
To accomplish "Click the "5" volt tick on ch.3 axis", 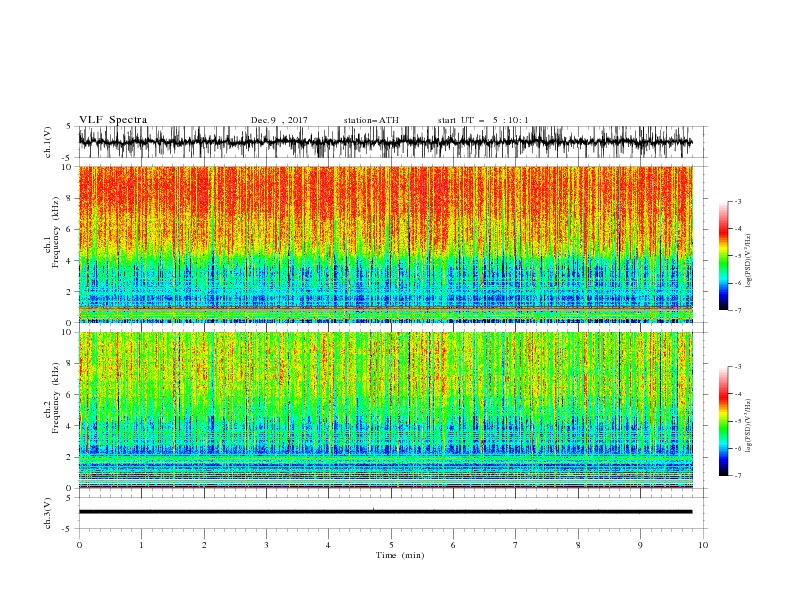I will click(69, 497).
